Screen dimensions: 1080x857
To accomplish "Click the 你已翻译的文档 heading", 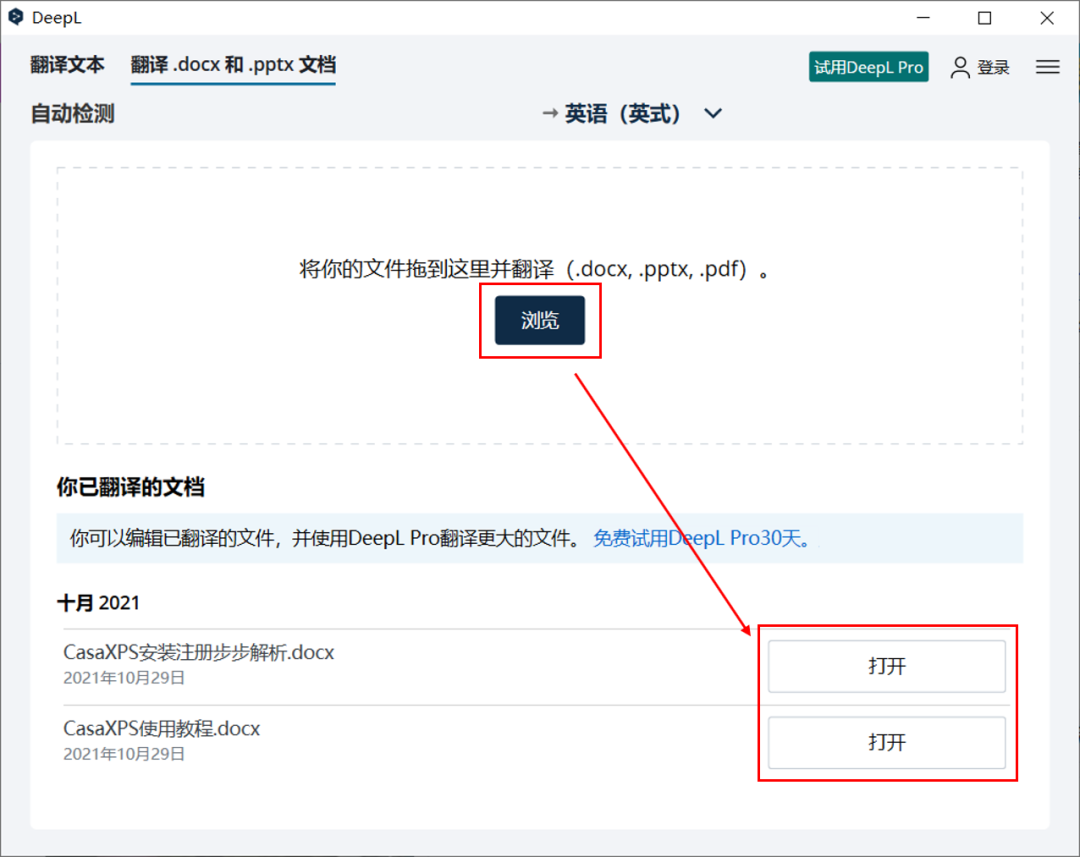I will (x=131, y=487).
